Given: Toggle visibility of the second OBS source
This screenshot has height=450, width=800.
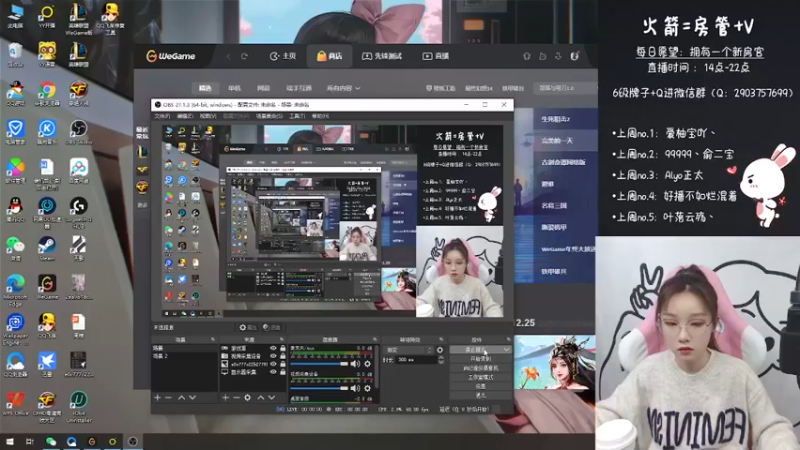Looking at the screenshot, I should click(273, 356).
